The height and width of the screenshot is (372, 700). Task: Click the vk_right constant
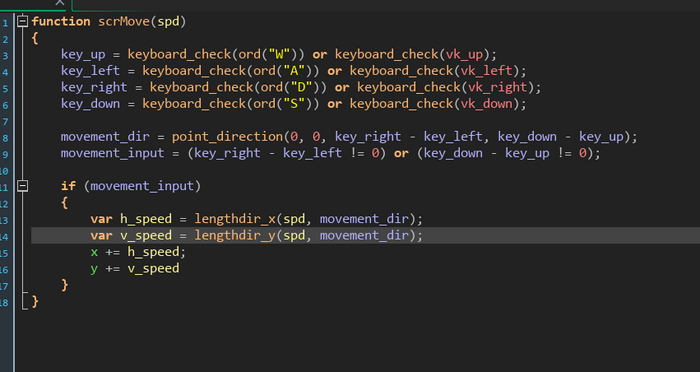(x=497, y=88)
